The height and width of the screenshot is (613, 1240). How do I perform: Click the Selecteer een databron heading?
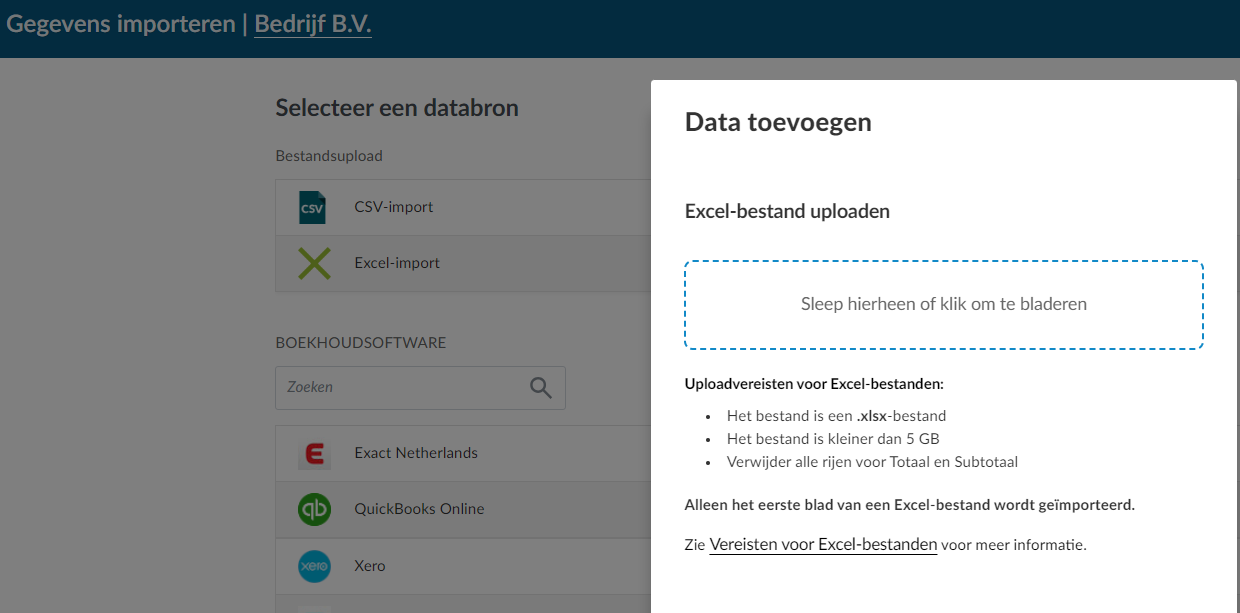[397, 108]
